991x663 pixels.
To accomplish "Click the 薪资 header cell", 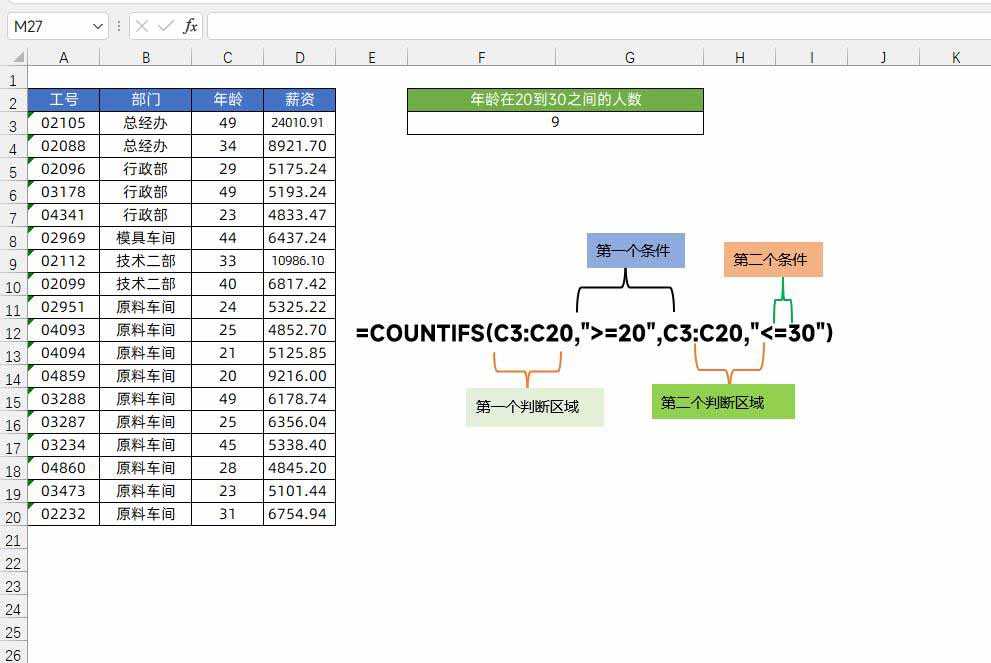I will click(299, 99).
